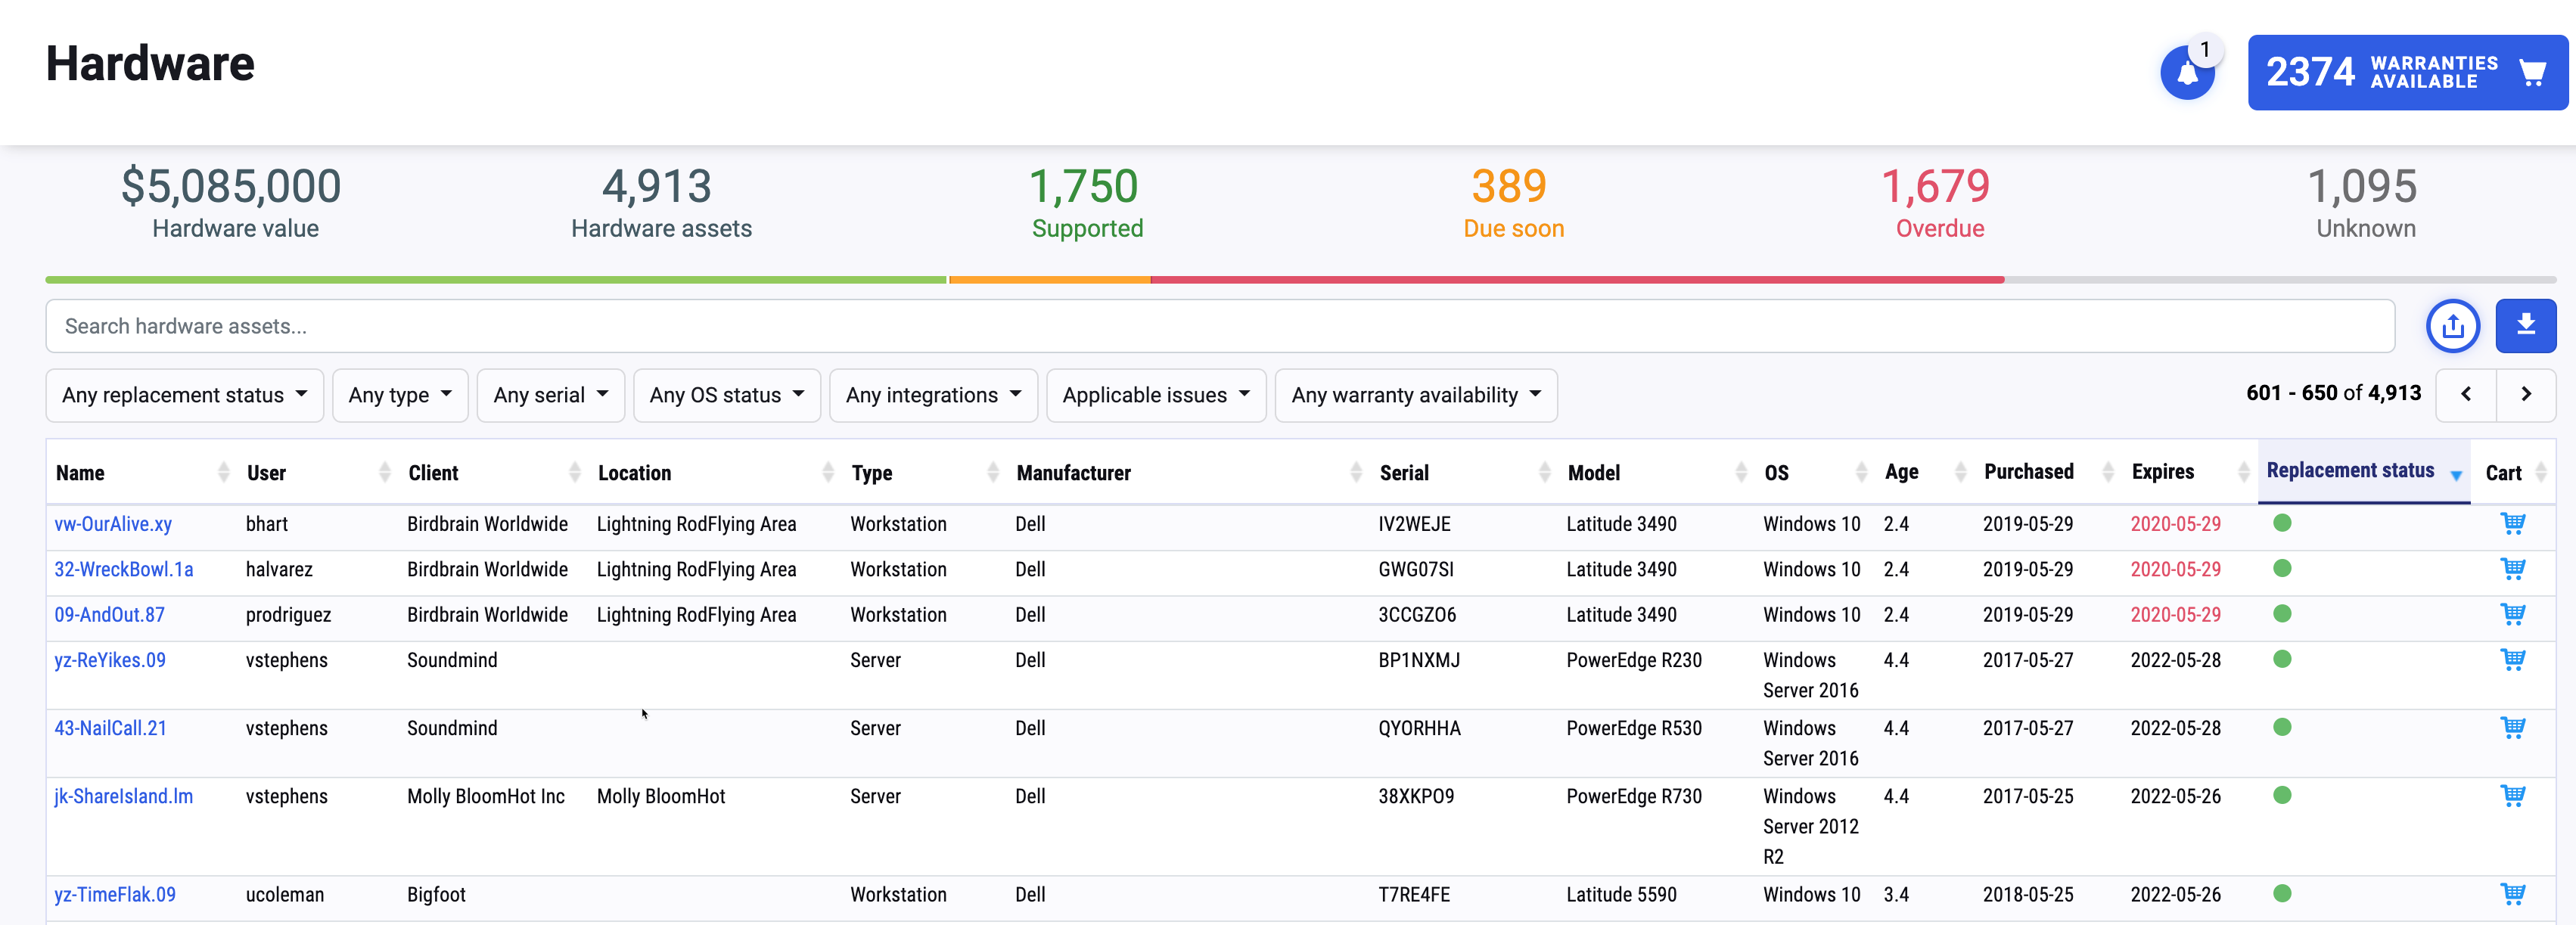The image size is (2576, 925).
Task: Go to previous page of results
Action: 2465,394
